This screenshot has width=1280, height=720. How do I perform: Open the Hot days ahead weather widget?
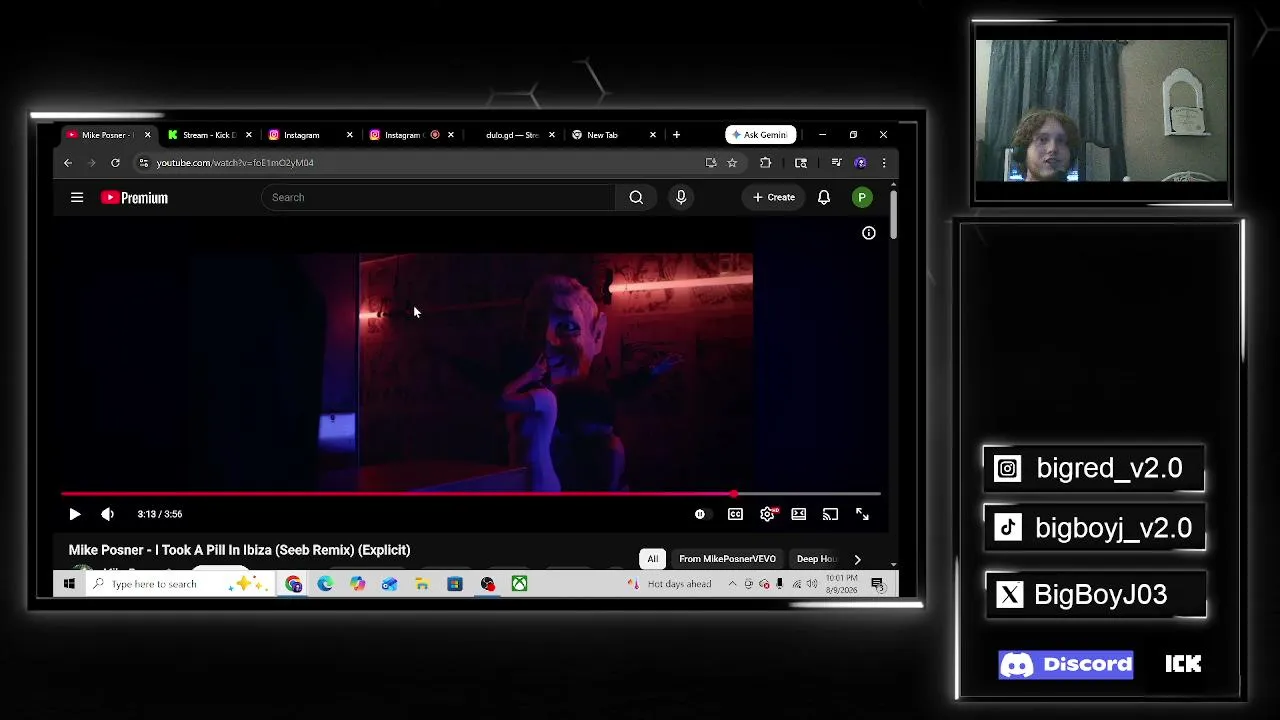(x=670, y=584)
